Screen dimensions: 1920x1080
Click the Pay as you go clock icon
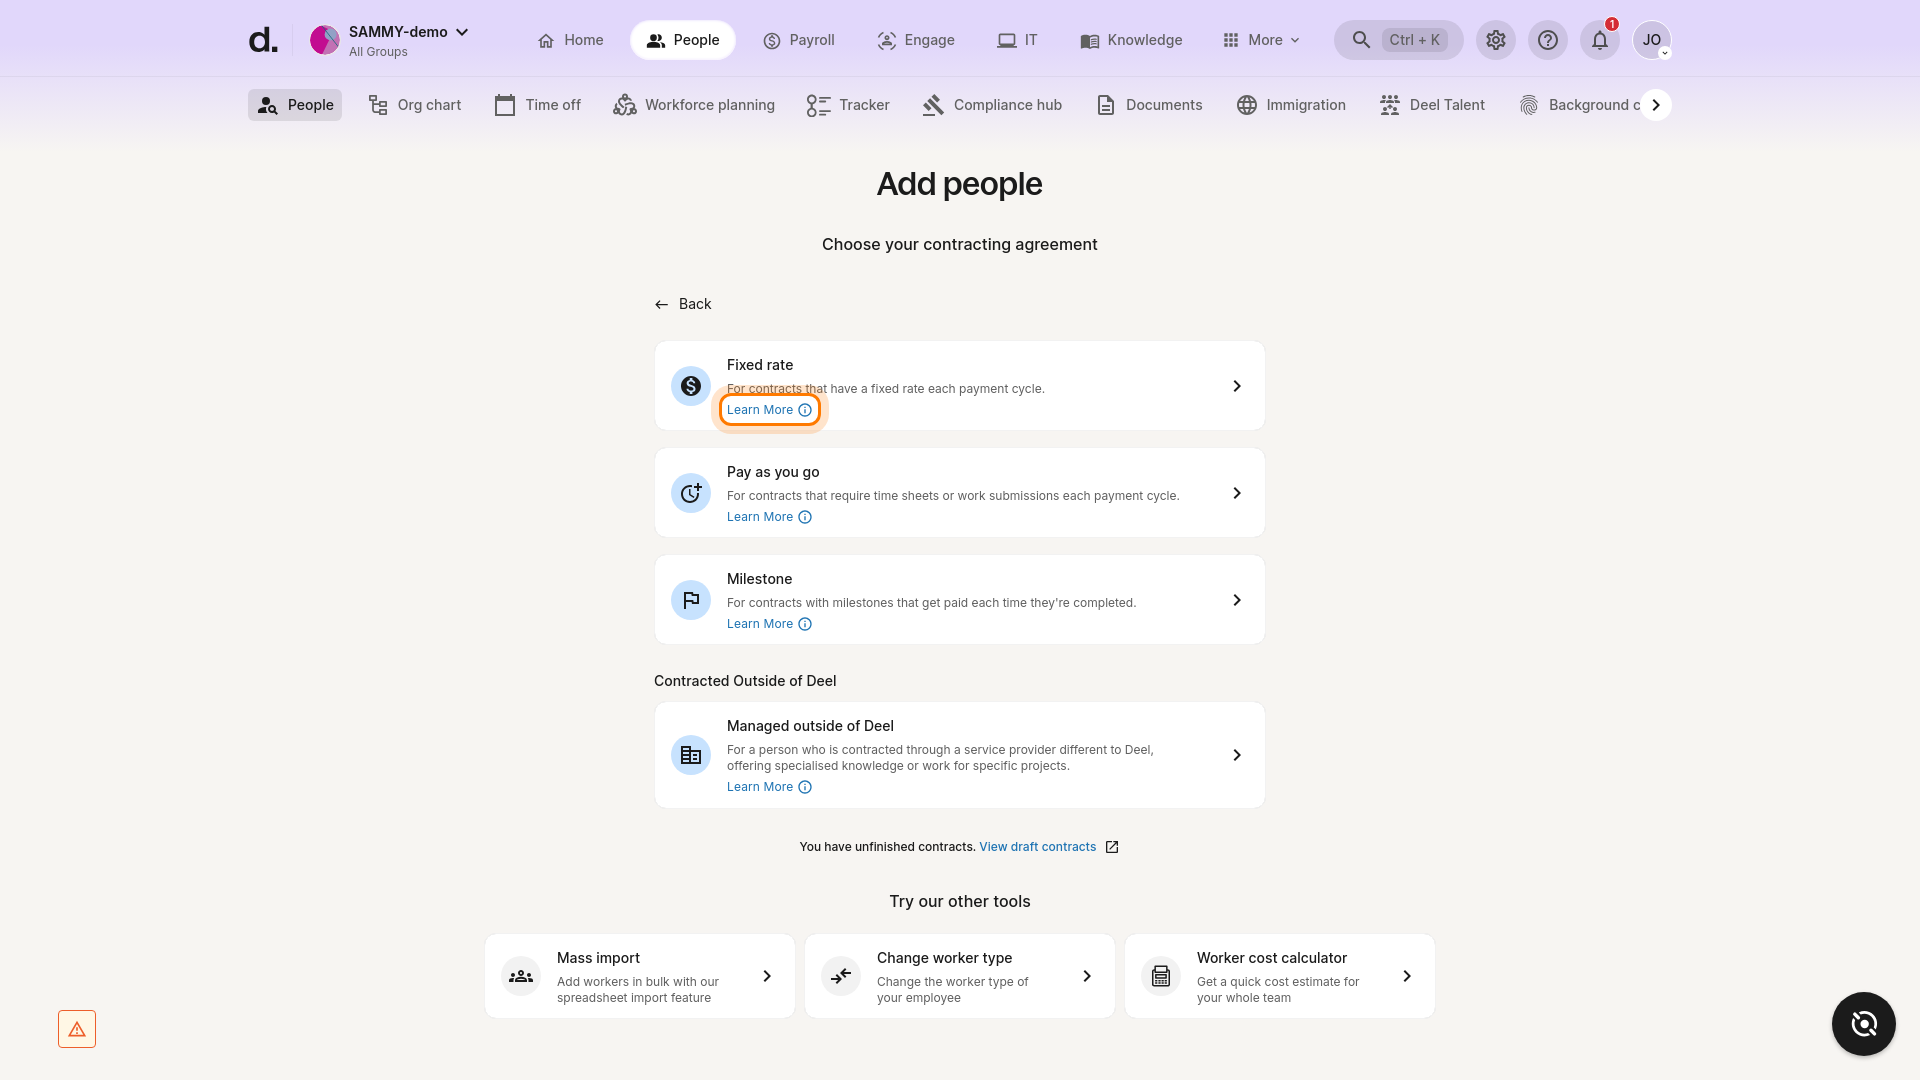pyautogui.click(x=691, y=493)
